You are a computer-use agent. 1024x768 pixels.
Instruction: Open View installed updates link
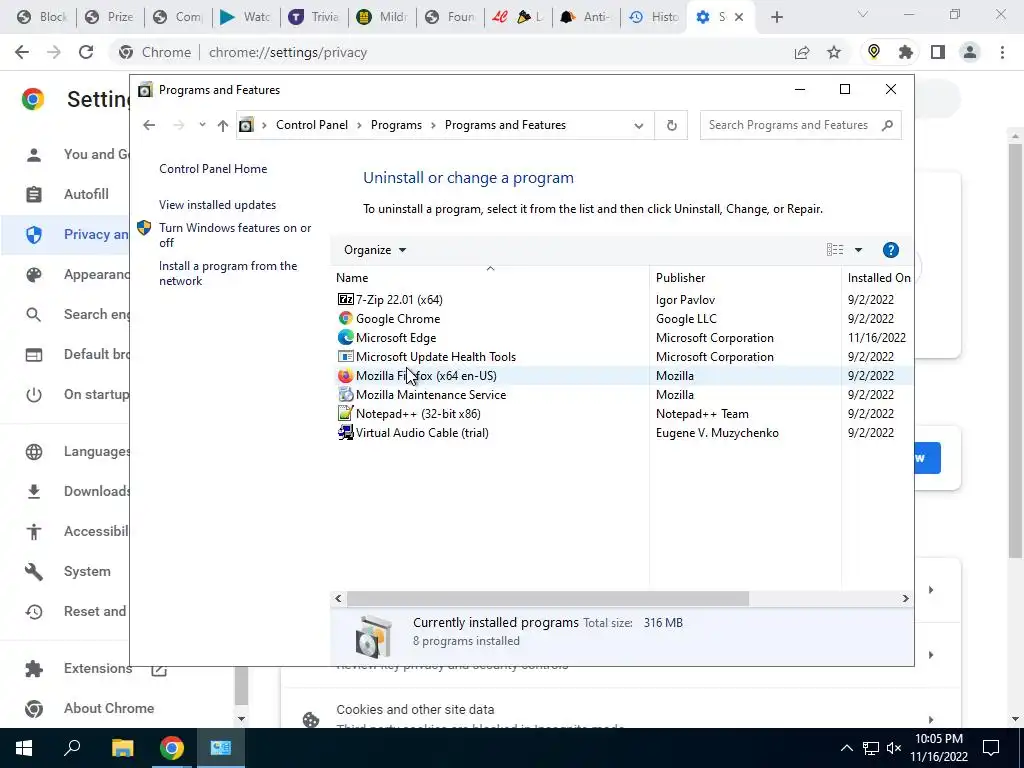tap(217, 204)
